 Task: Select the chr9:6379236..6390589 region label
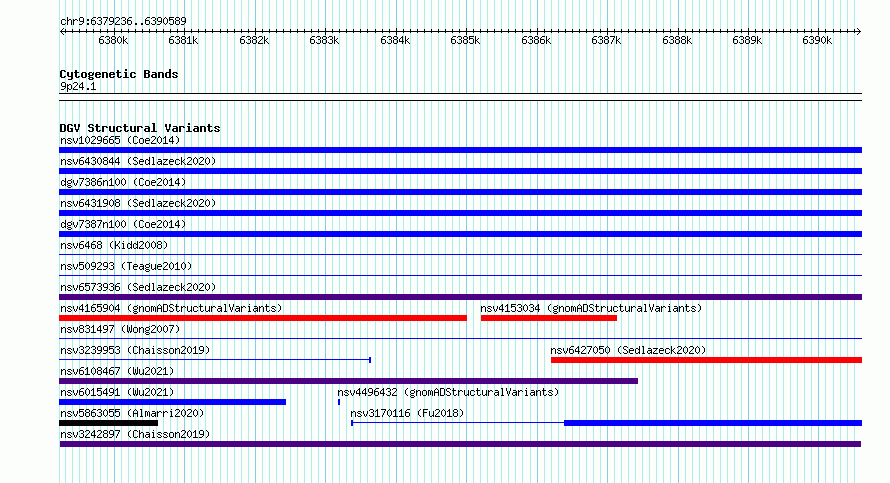(x=123, y=21)
